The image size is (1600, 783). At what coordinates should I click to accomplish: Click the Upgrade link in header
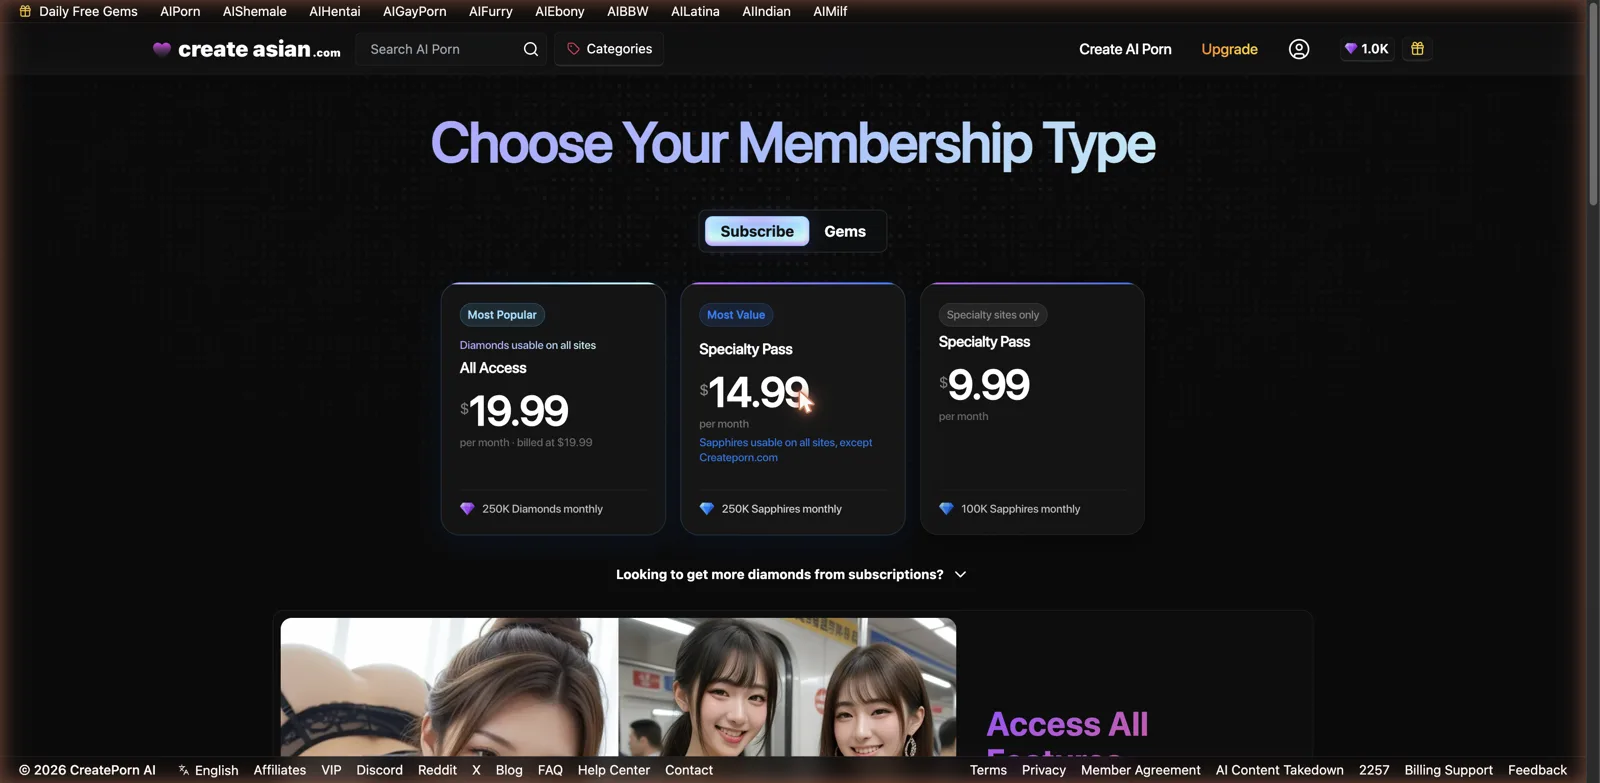(x=1229, y=49)
